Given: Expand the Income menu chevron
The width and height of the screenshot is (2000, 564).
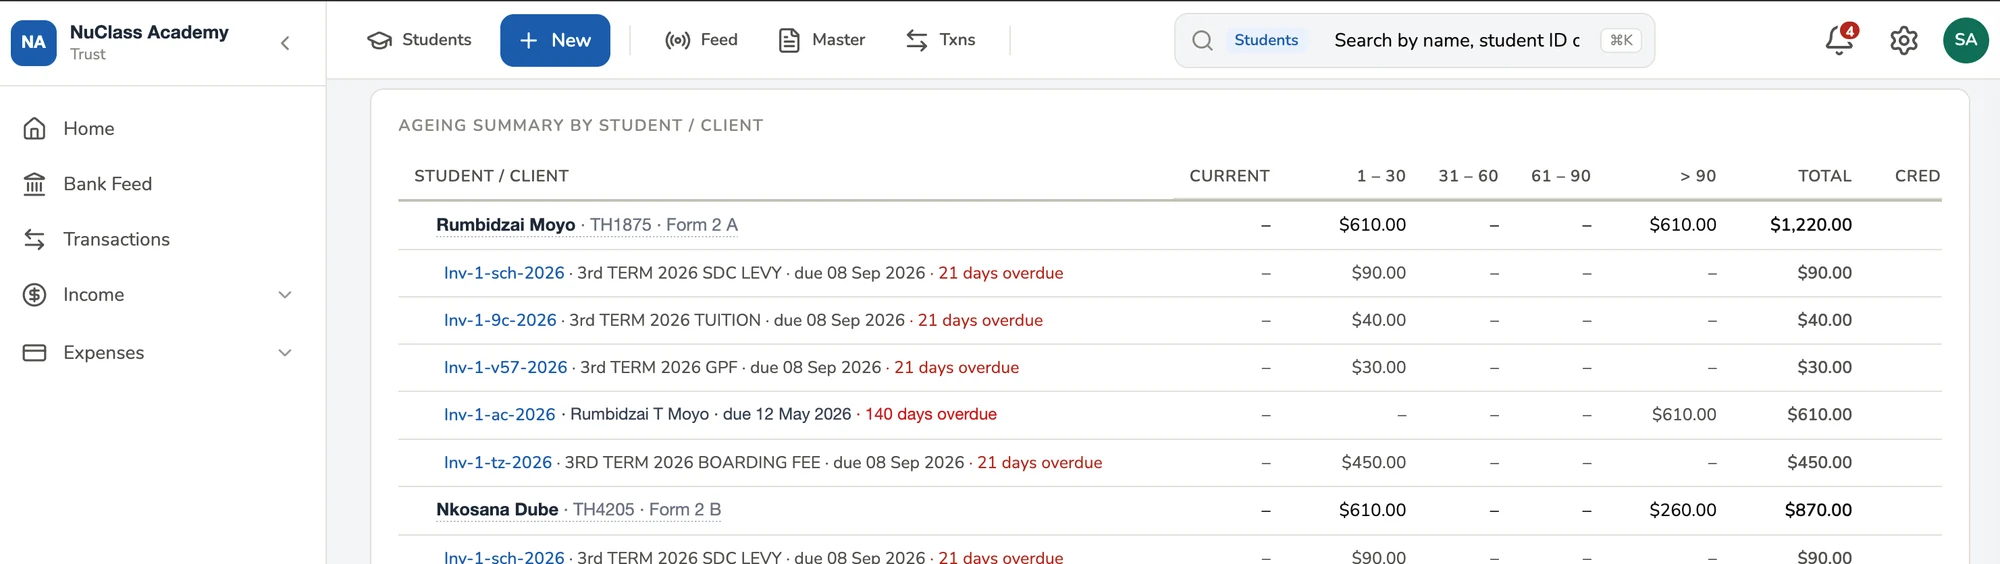Looking at the screenshot, I should click(x=285, y=295).
